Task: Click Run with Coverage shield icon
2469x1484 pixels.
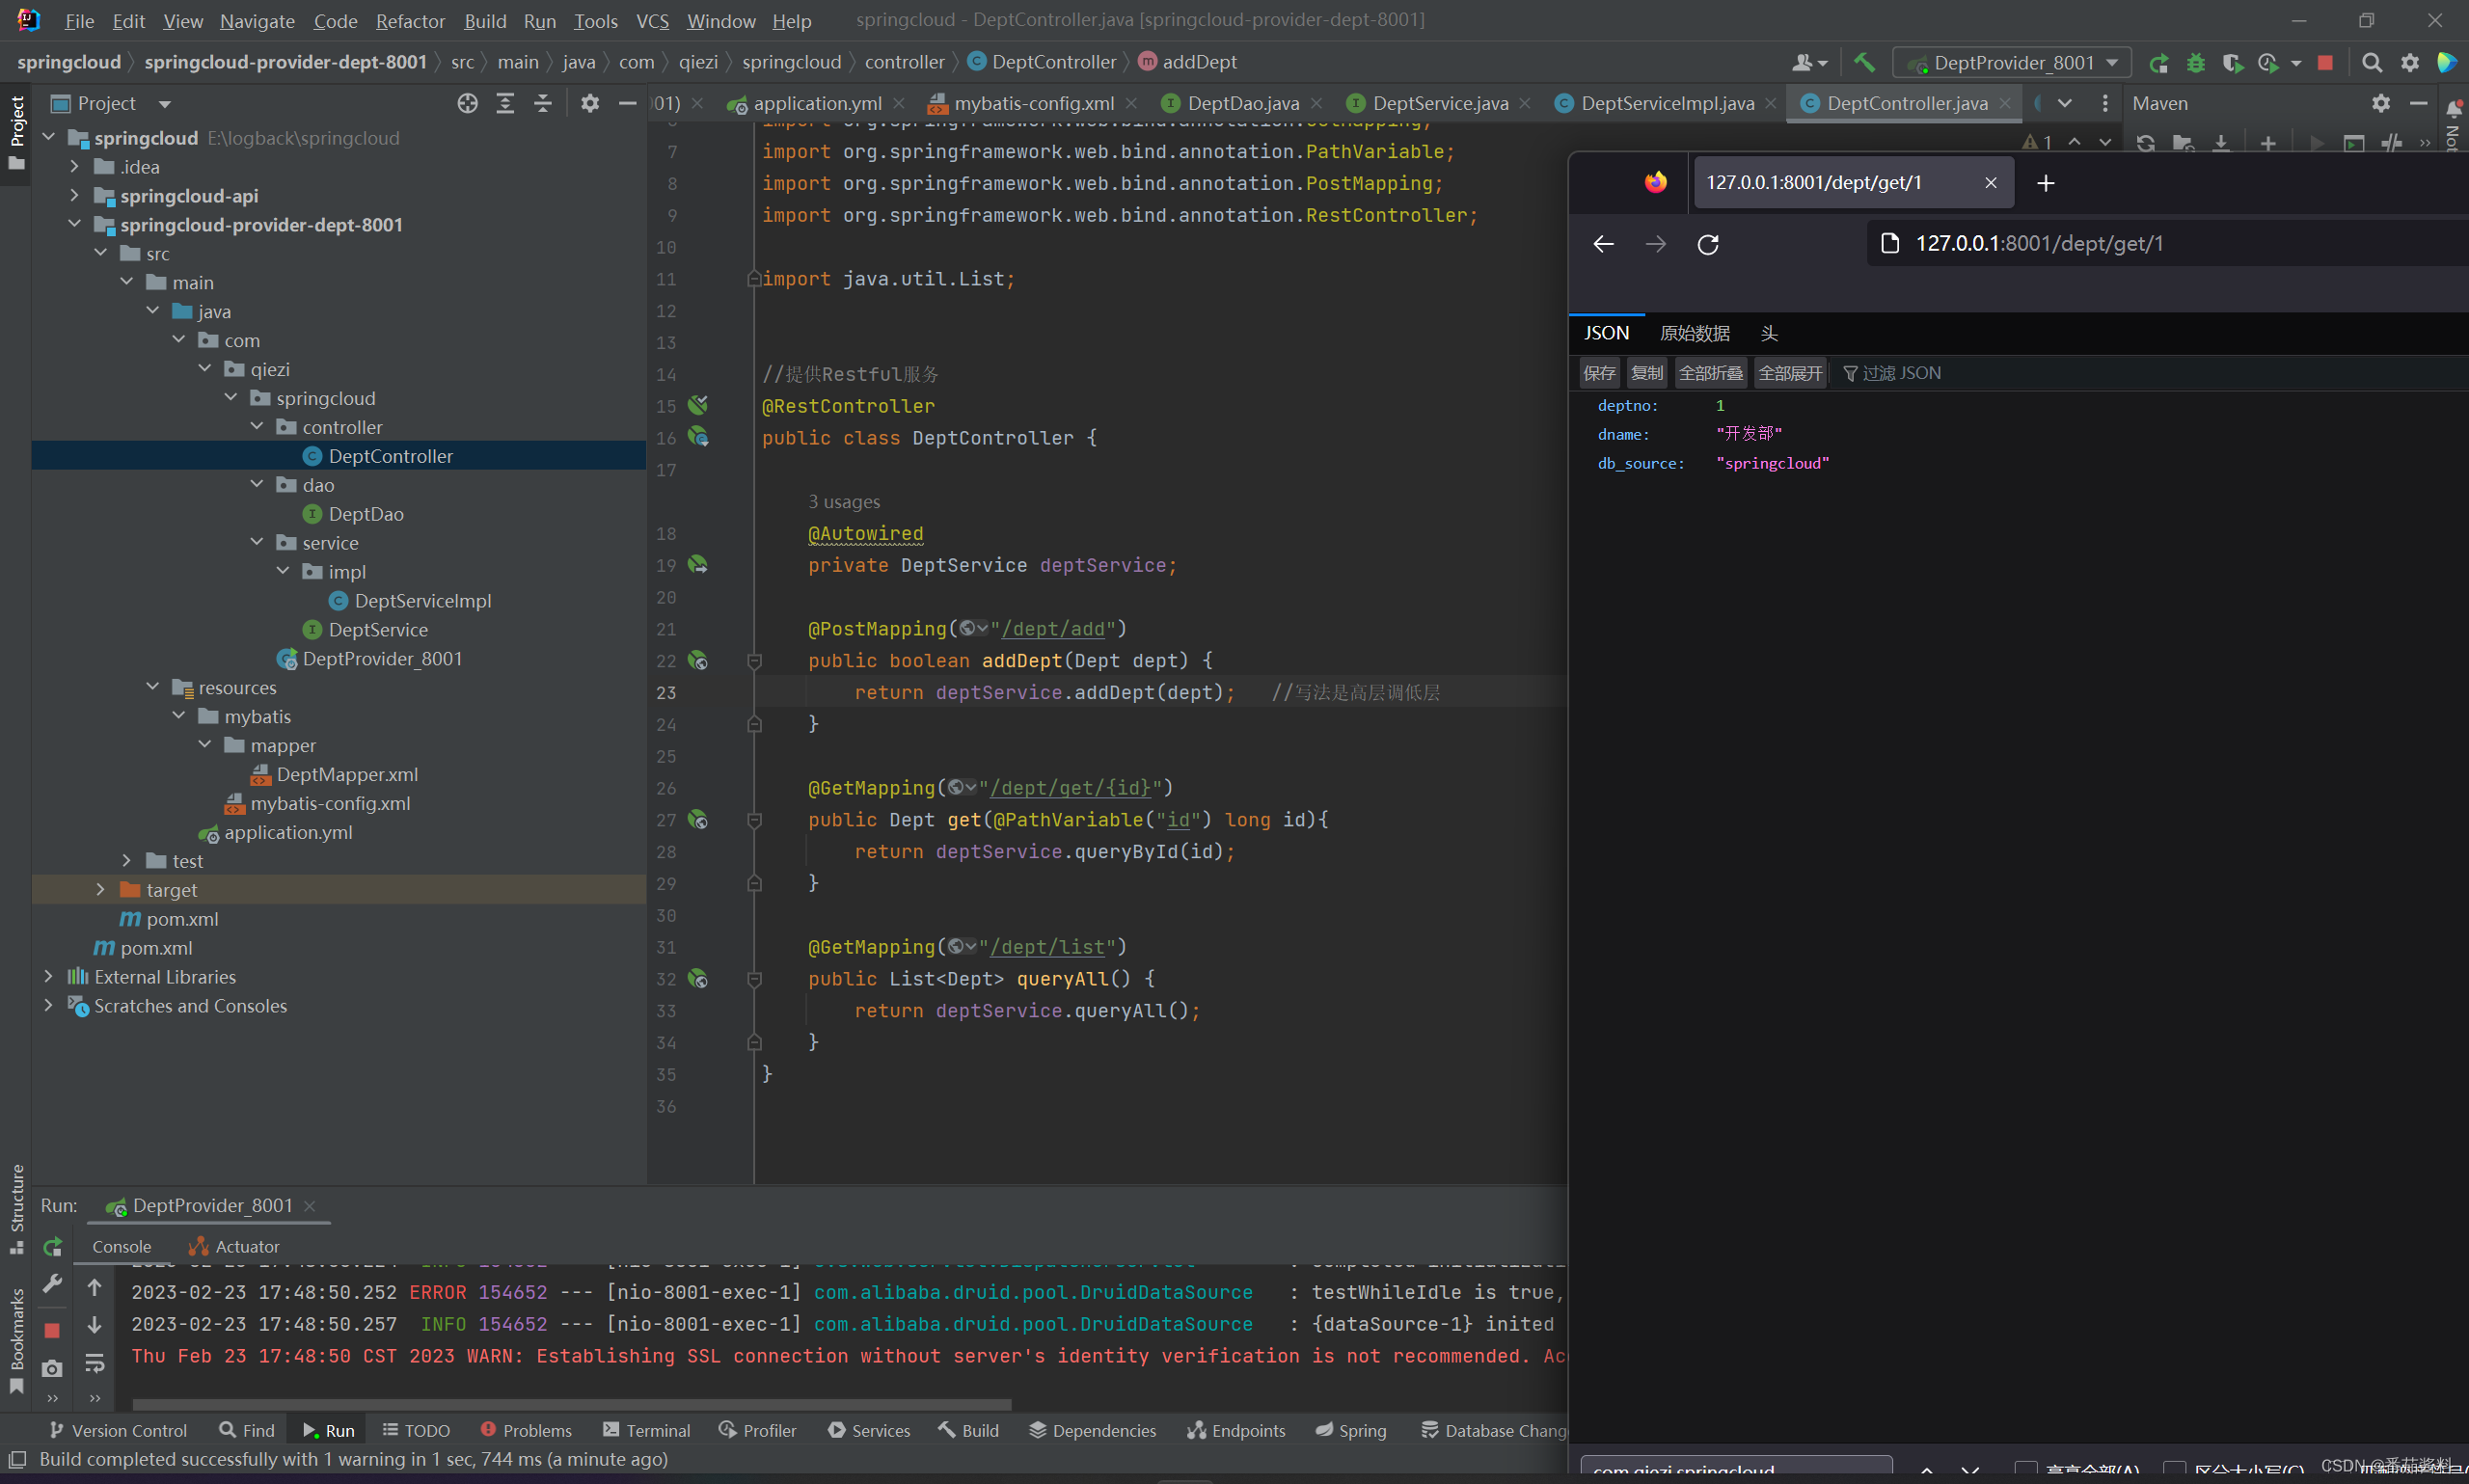Action: coord(2232,63)
